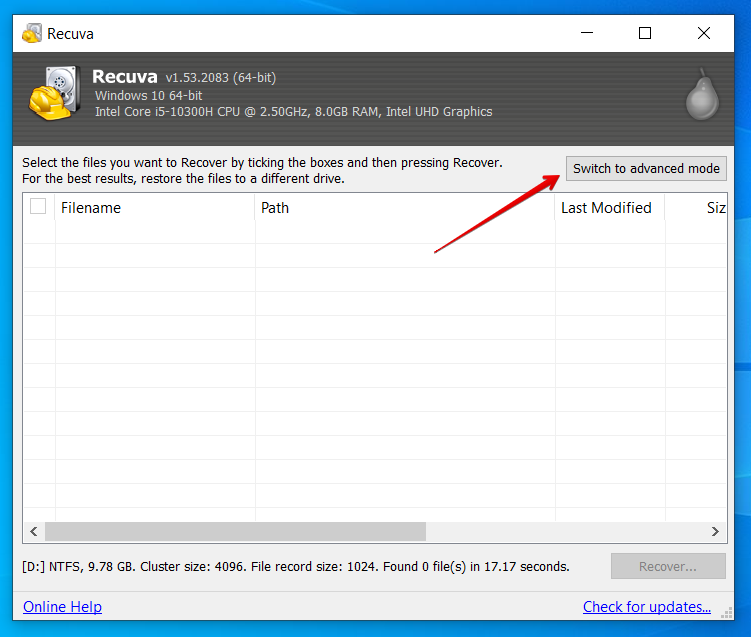Minimize the Recuva window
This screenshot has width=751, height=637.
coord(587,33)
